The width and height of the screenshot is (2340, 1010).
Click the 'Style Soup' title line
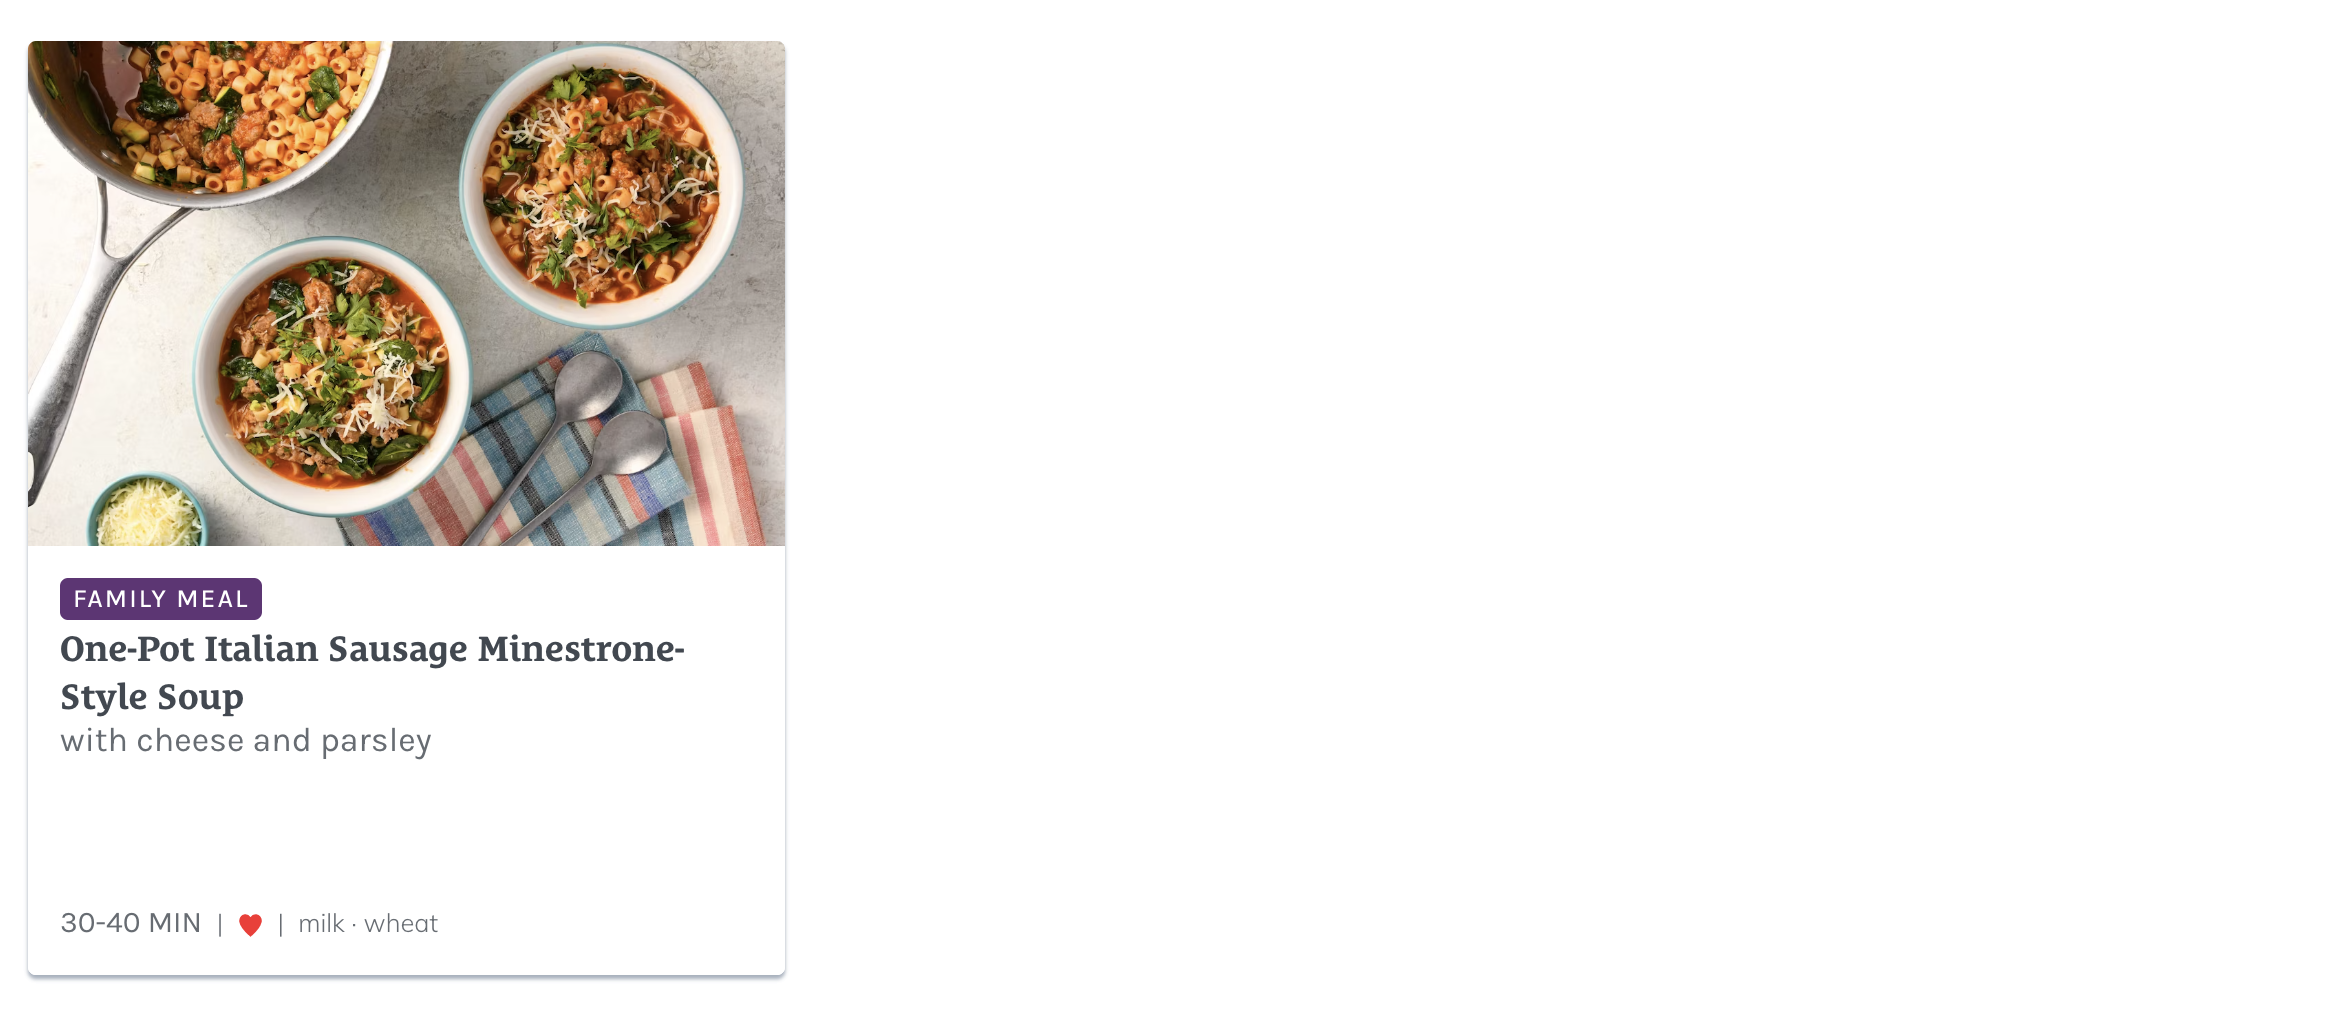click(x=152, y=697)
